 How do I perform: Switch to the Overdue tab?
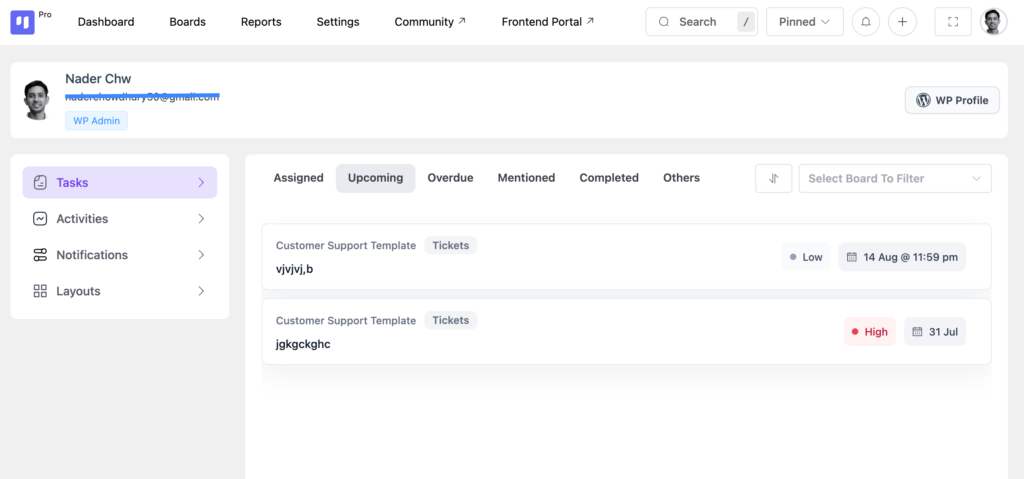451,178
